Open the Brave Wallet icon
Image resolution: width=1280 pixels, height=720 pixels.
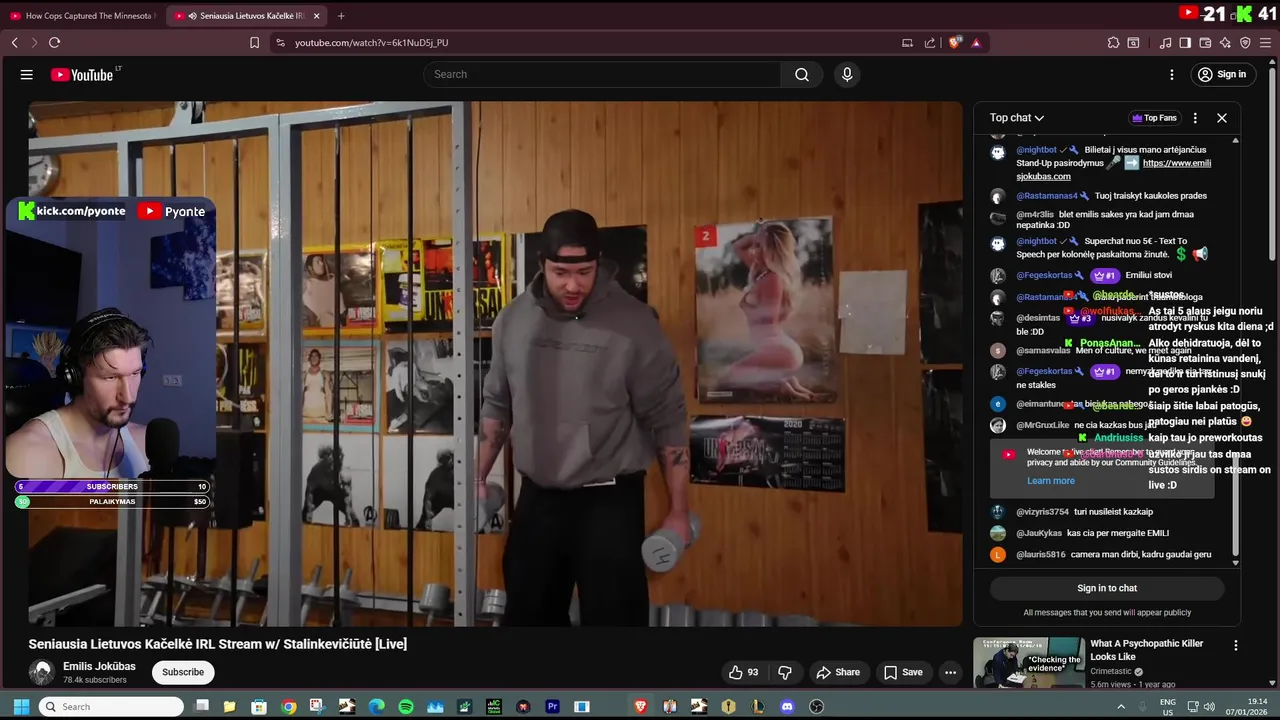[1205, 43]
